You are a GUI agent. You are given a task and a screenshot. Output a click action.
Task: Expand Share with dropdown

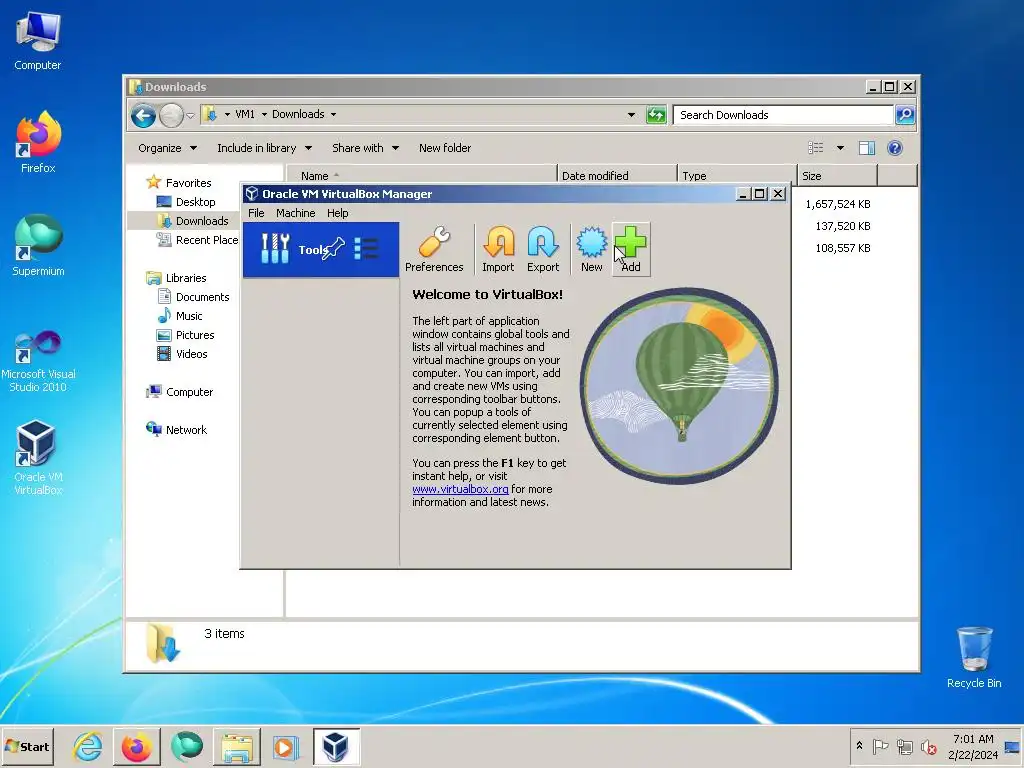tap(365, 148)
